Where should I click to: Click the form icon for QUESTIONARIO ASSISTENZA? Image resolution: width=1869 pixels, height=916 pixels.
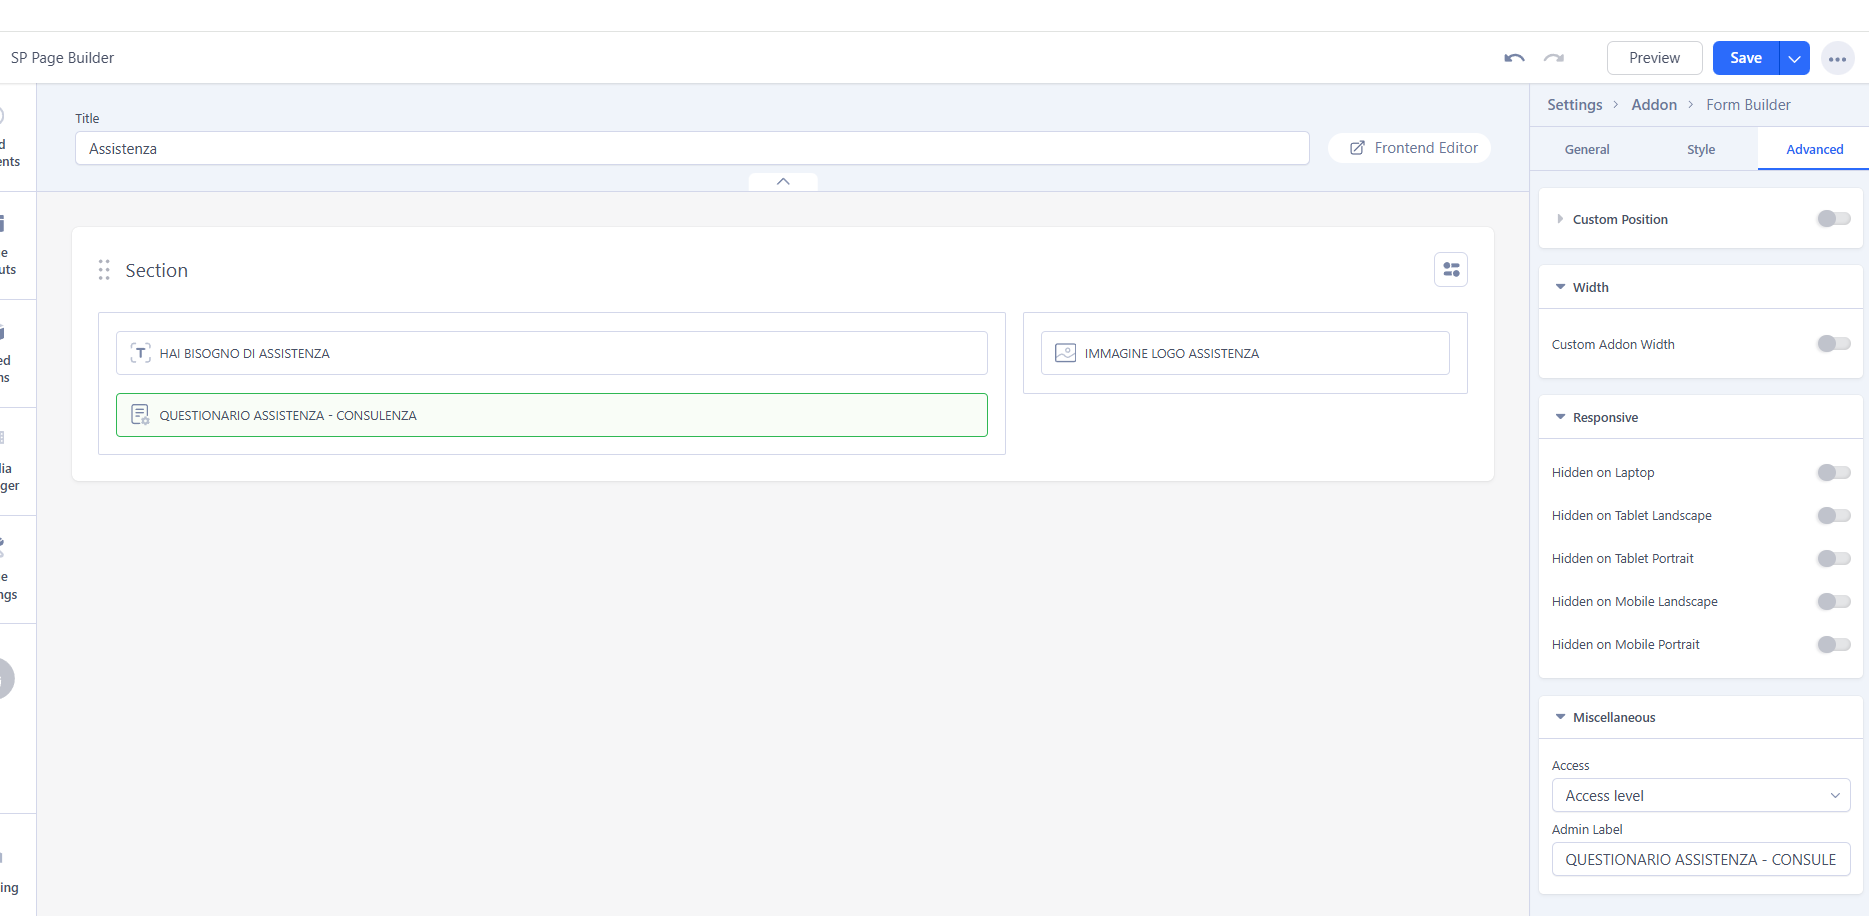tap(141, 415)
